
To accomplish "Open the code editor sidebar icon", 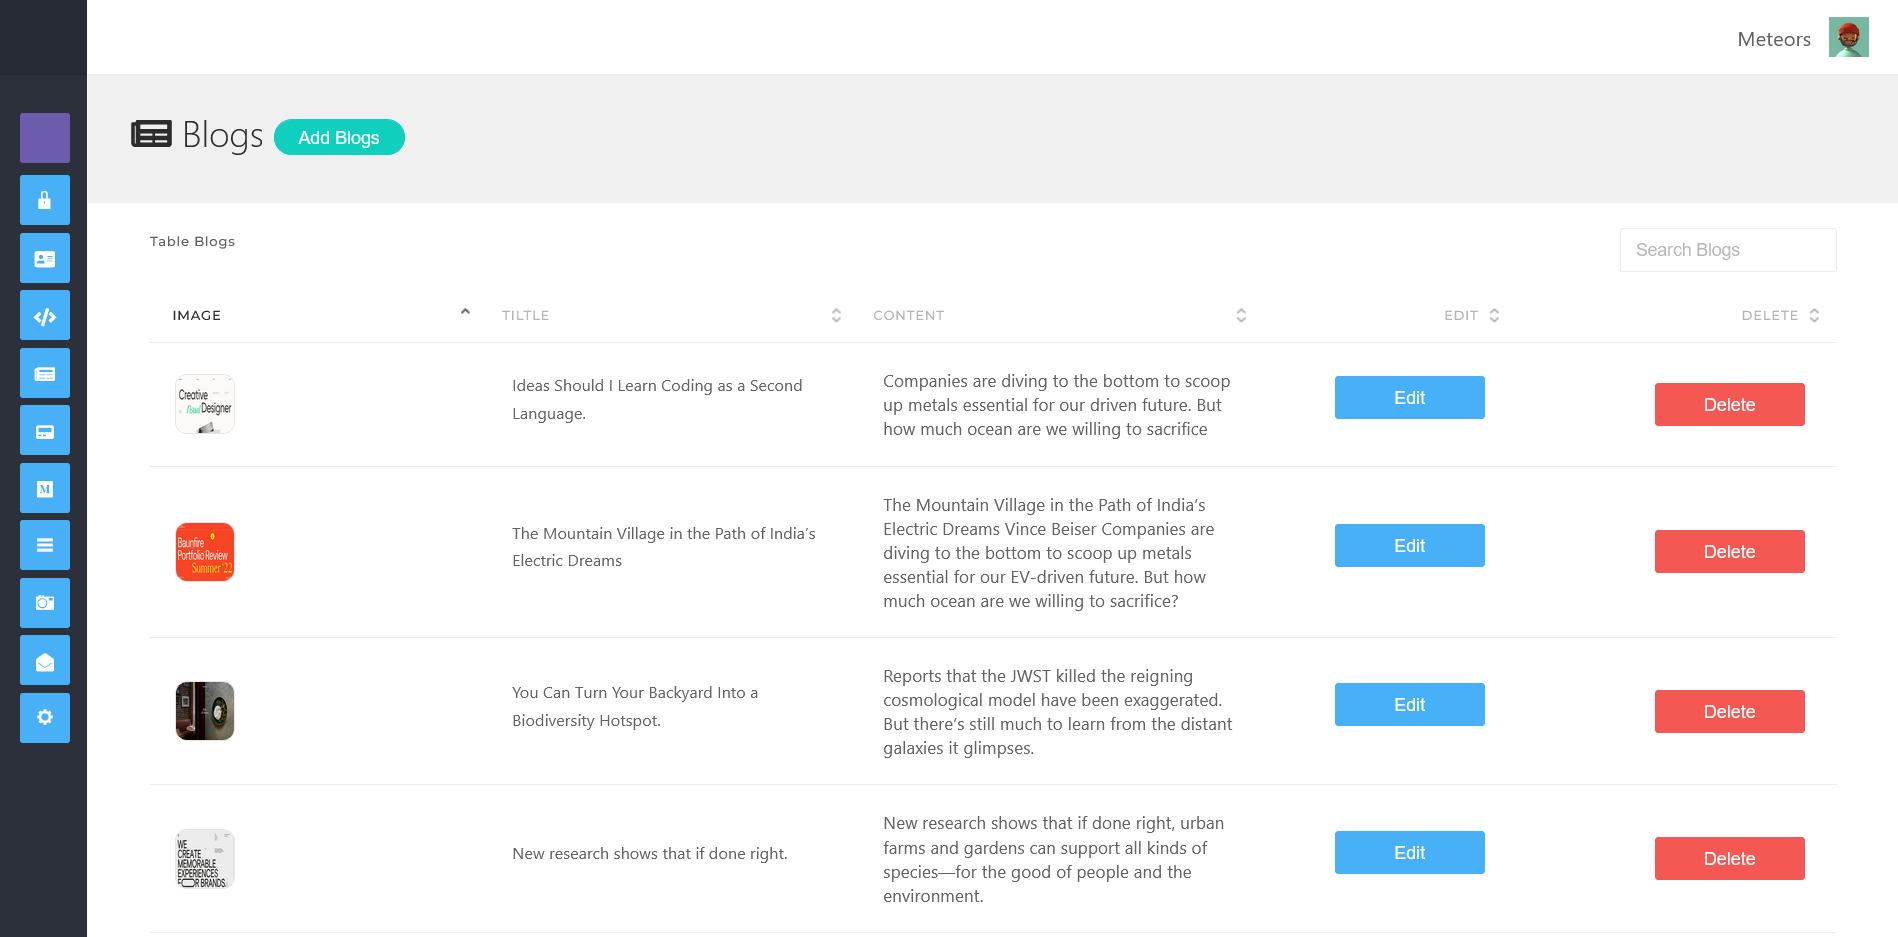I will pyautogui.click(x=44, y=315).
